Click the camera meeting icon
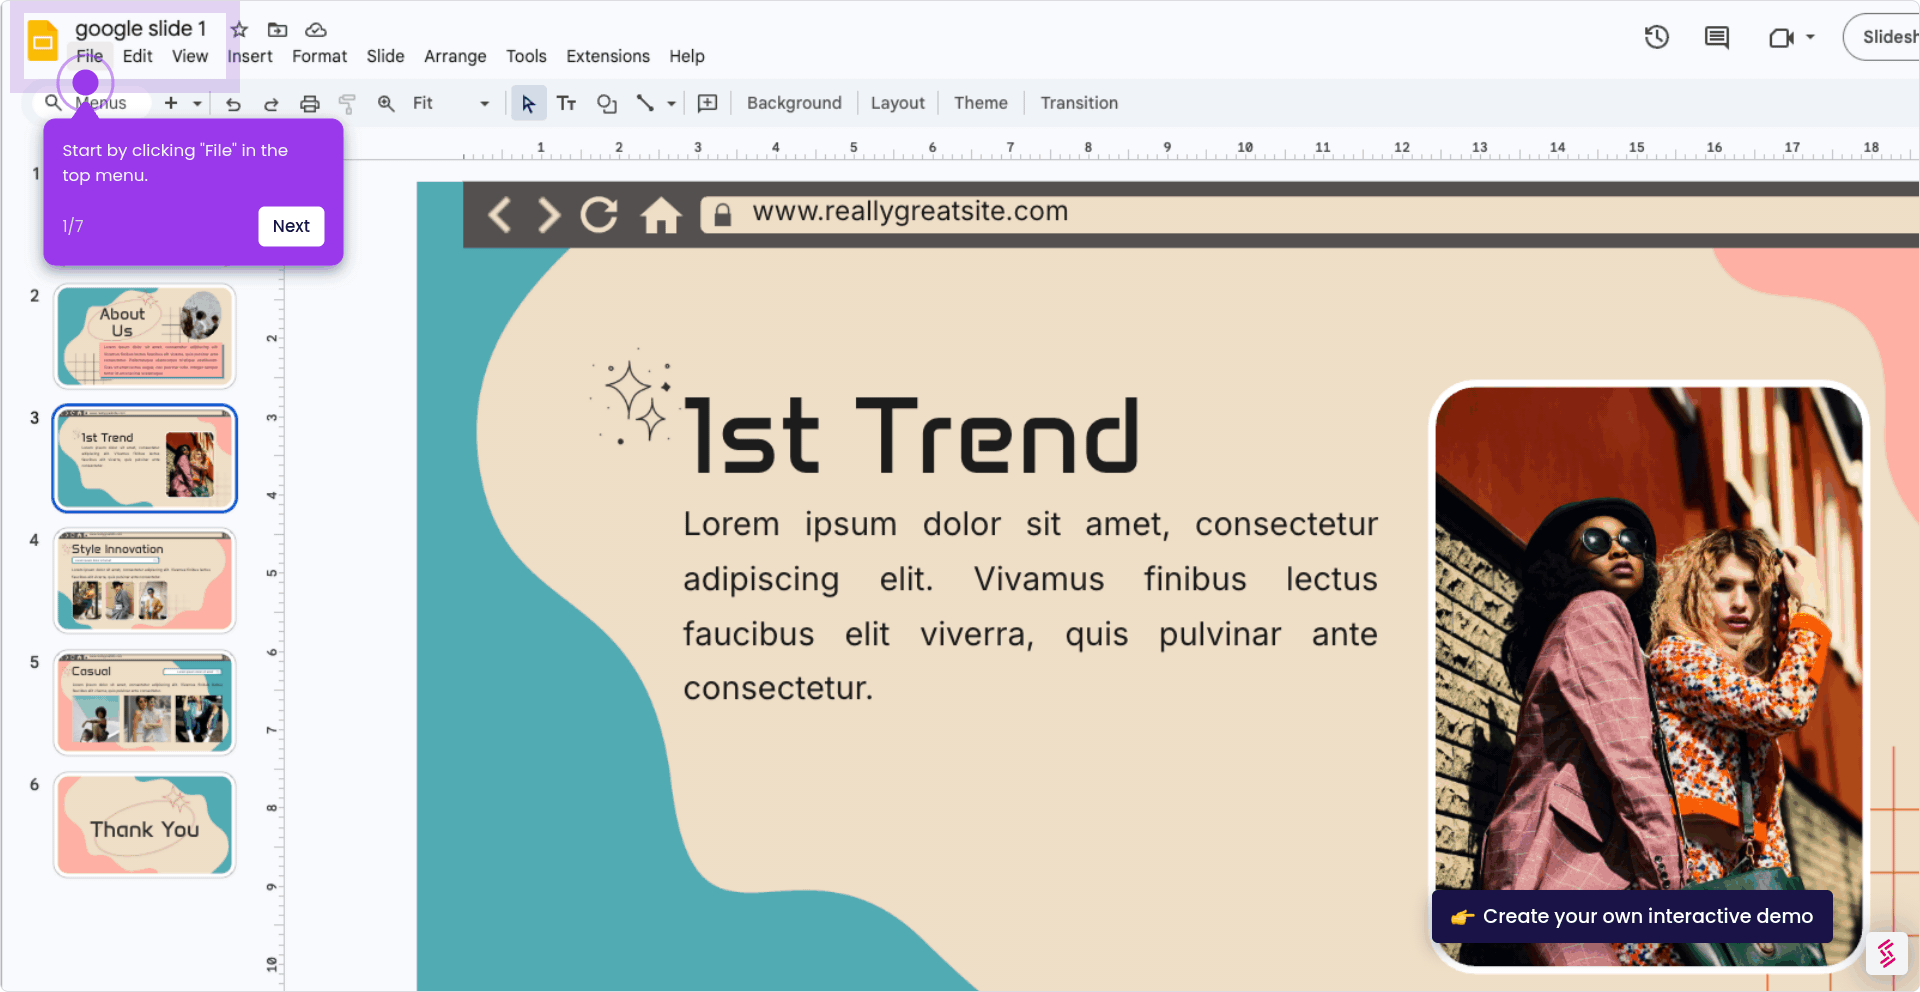The width and height of the screenshot is (1920, 992). (x=1781, y=38)
